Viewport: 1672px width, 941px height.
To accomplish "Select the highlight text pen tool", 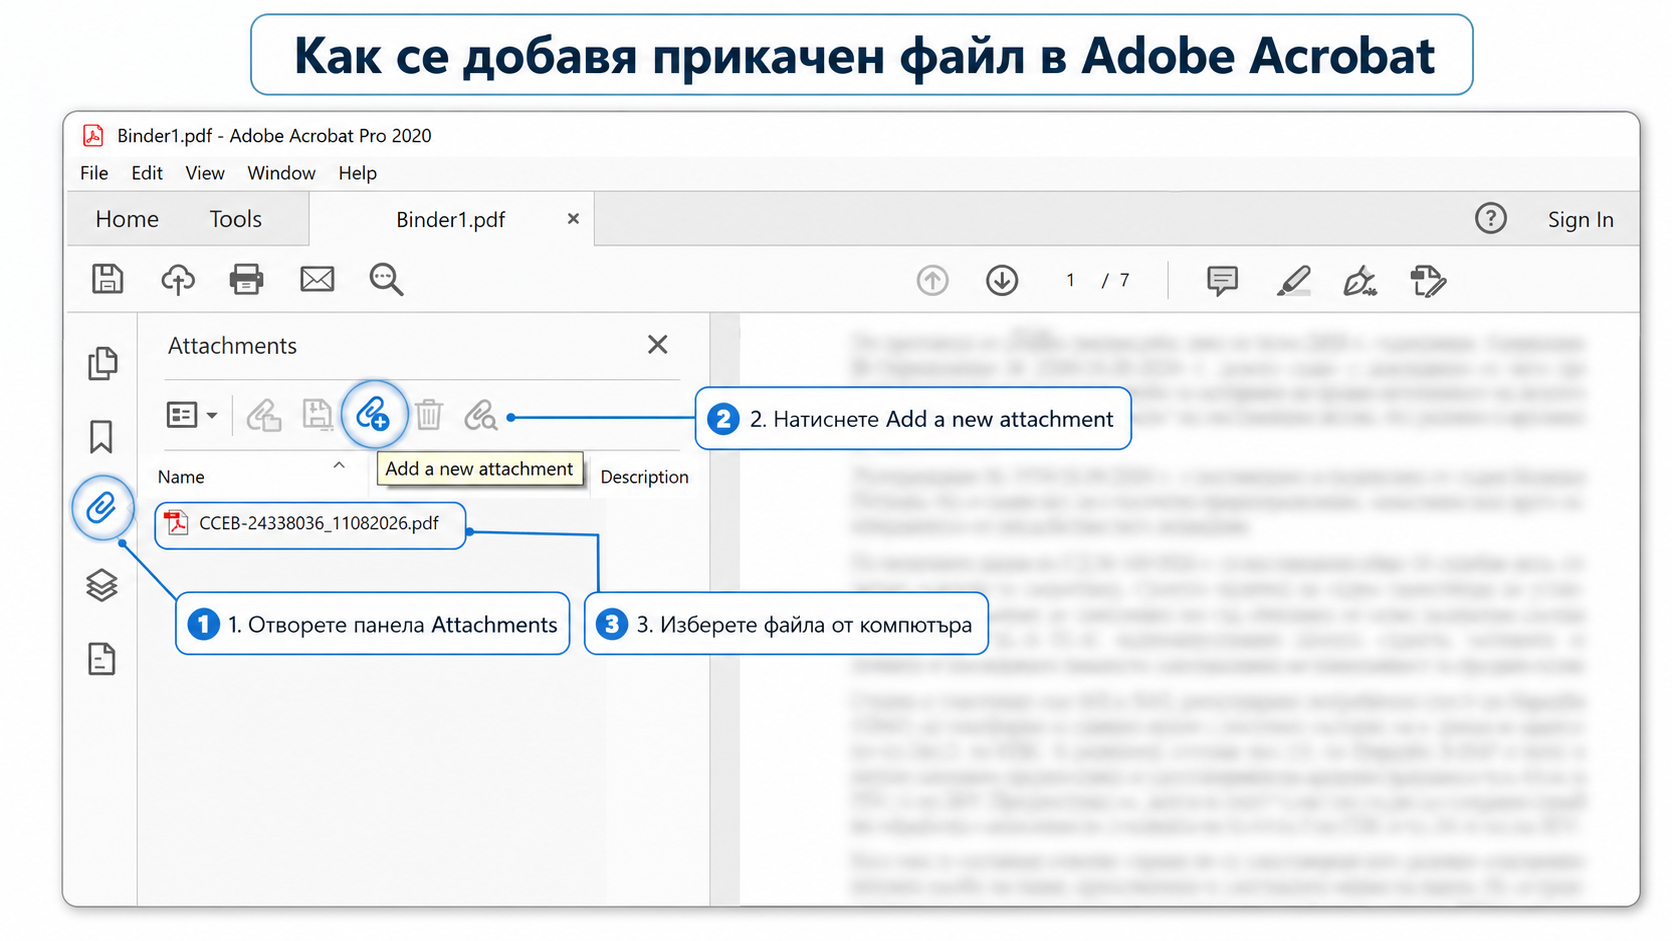I will [1293, 281].
